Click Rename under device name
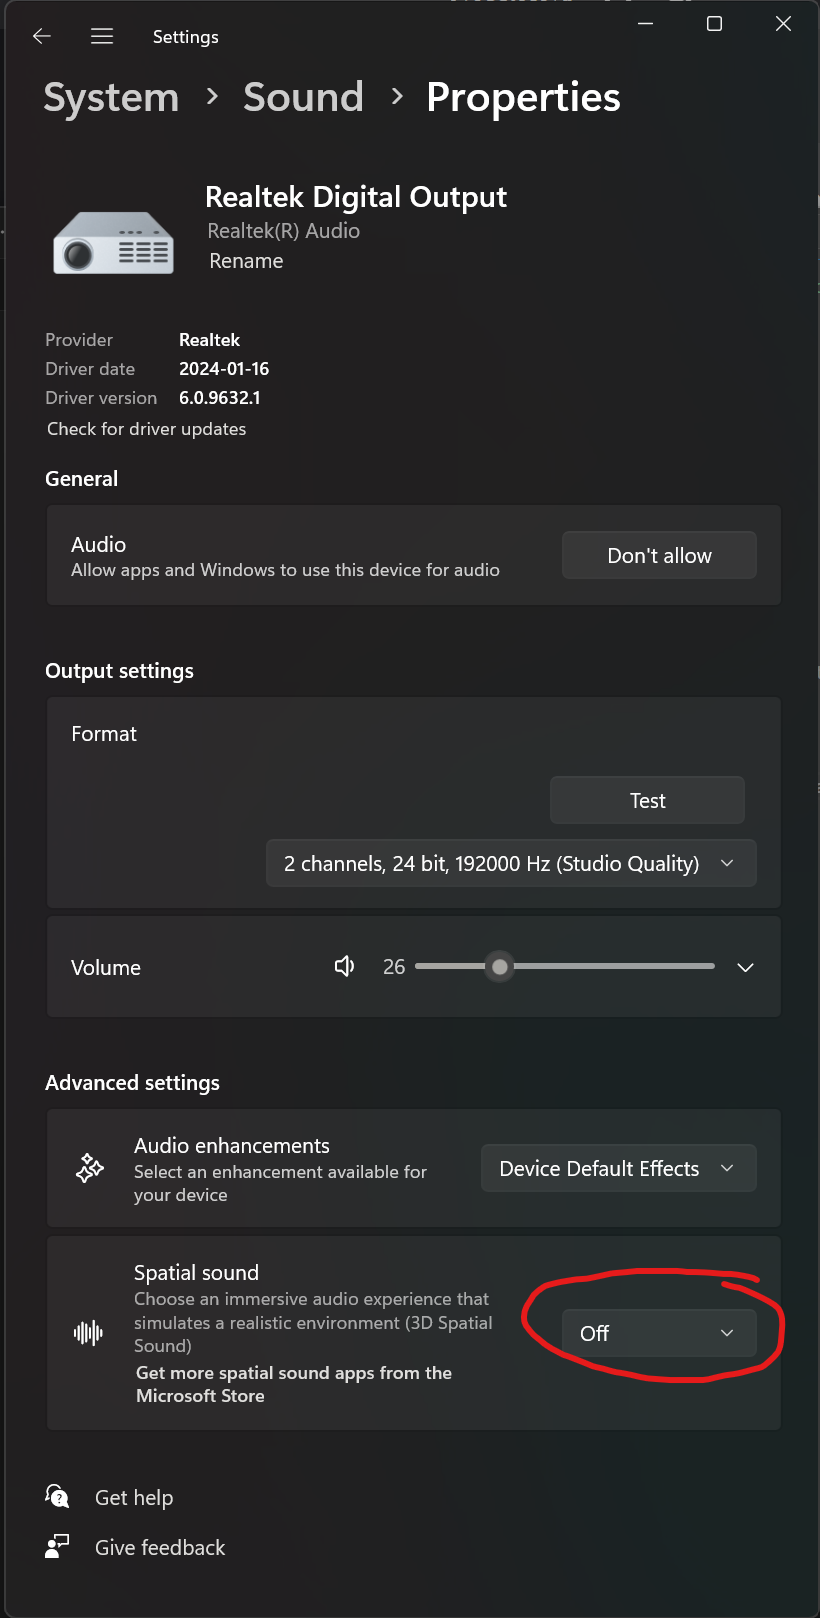The image size is (820, 1618). (x=246, y=261)
